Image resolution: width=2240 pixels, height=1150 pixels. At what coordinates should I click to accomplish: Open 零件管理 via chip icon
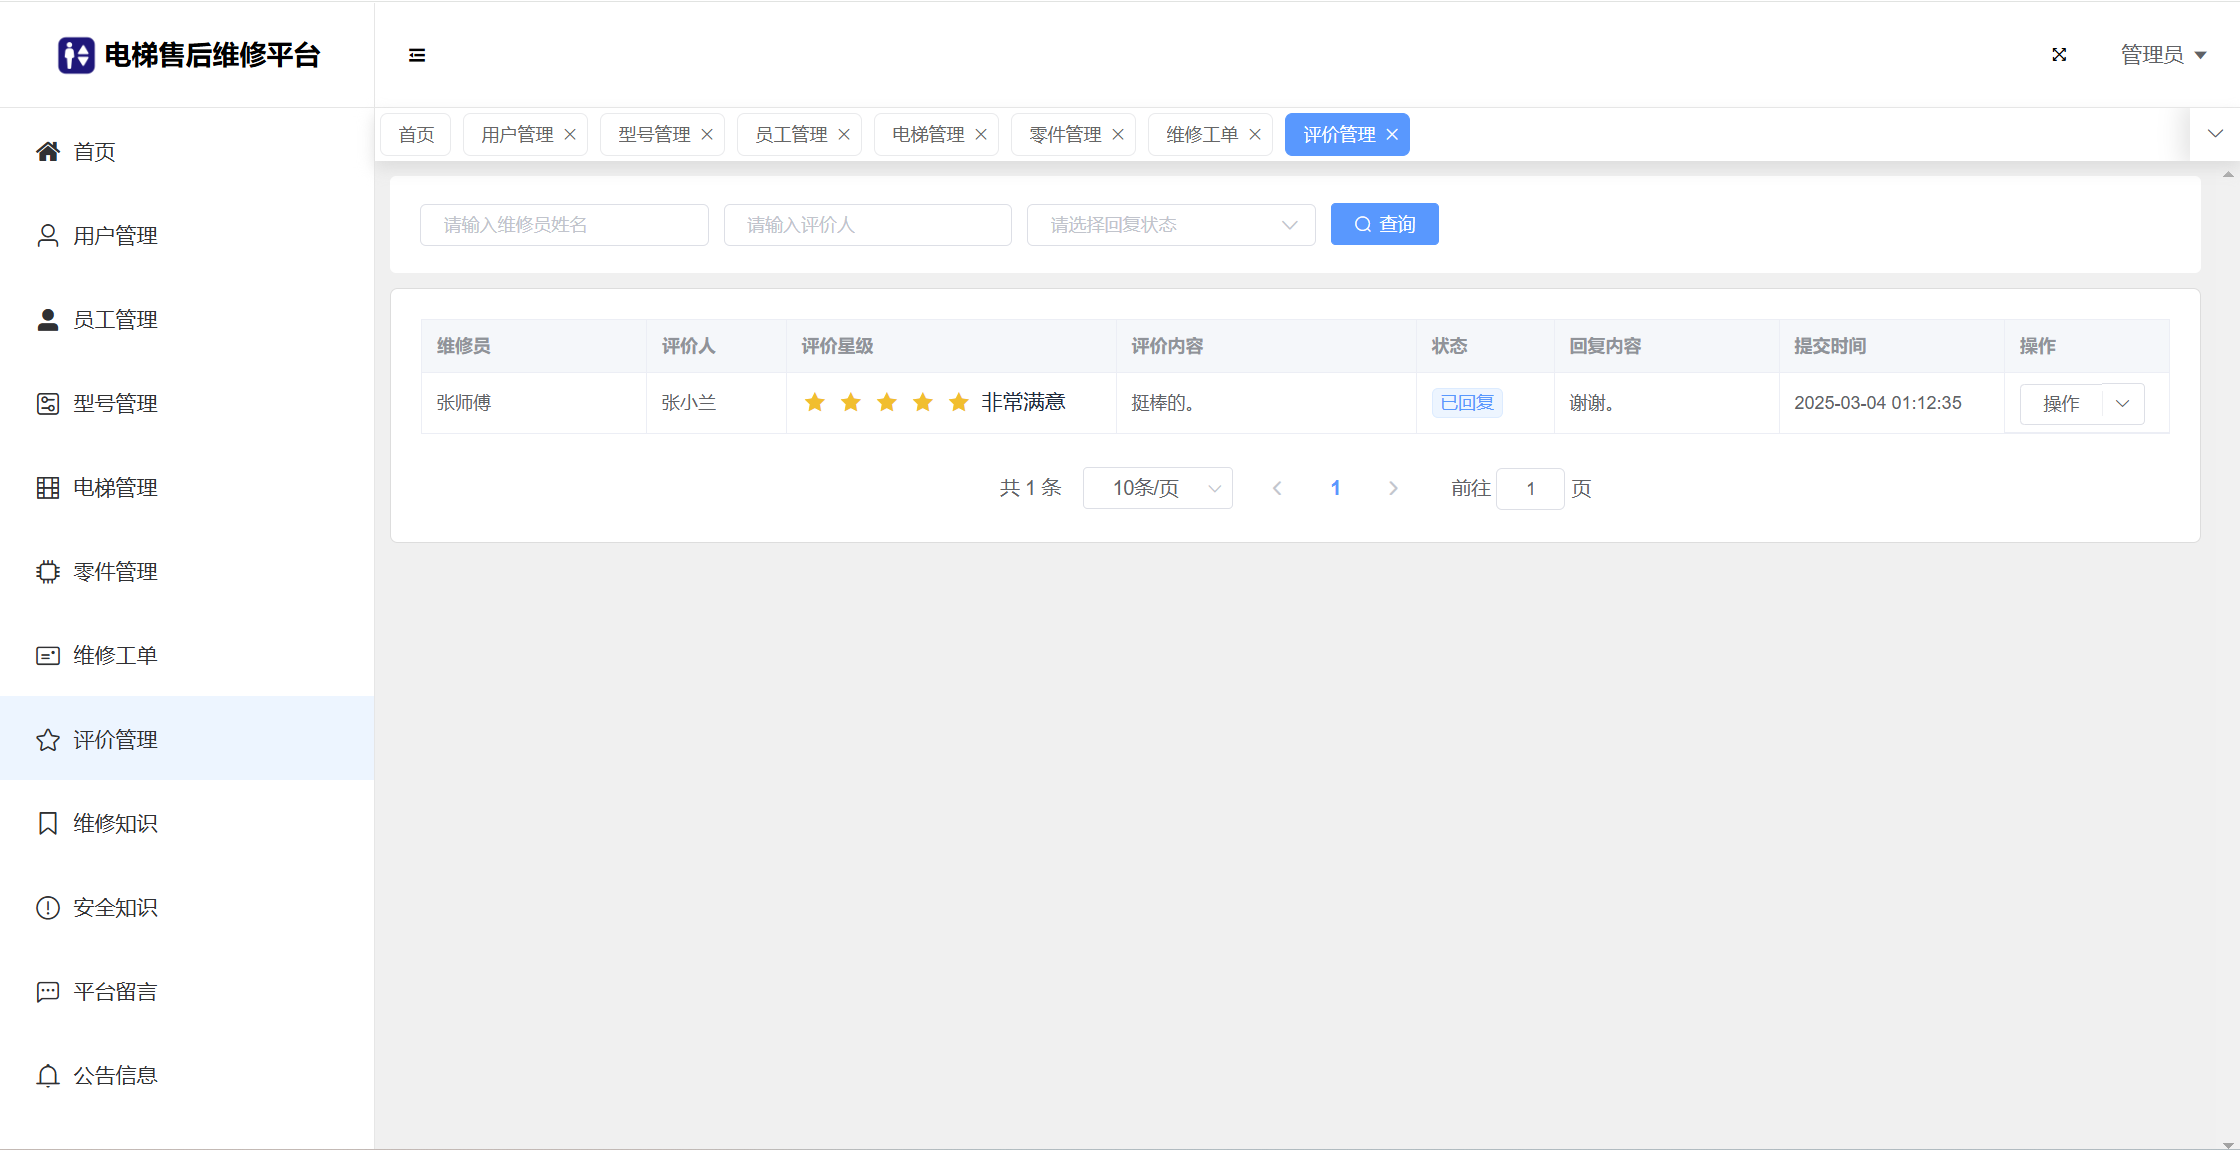click(48, 572)
